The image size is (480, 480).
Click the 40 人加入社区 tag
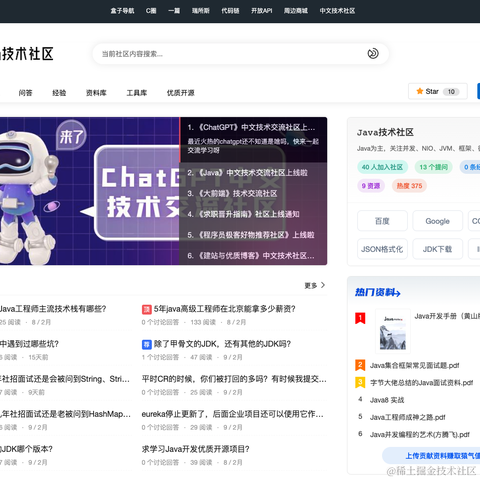(382, 167)
